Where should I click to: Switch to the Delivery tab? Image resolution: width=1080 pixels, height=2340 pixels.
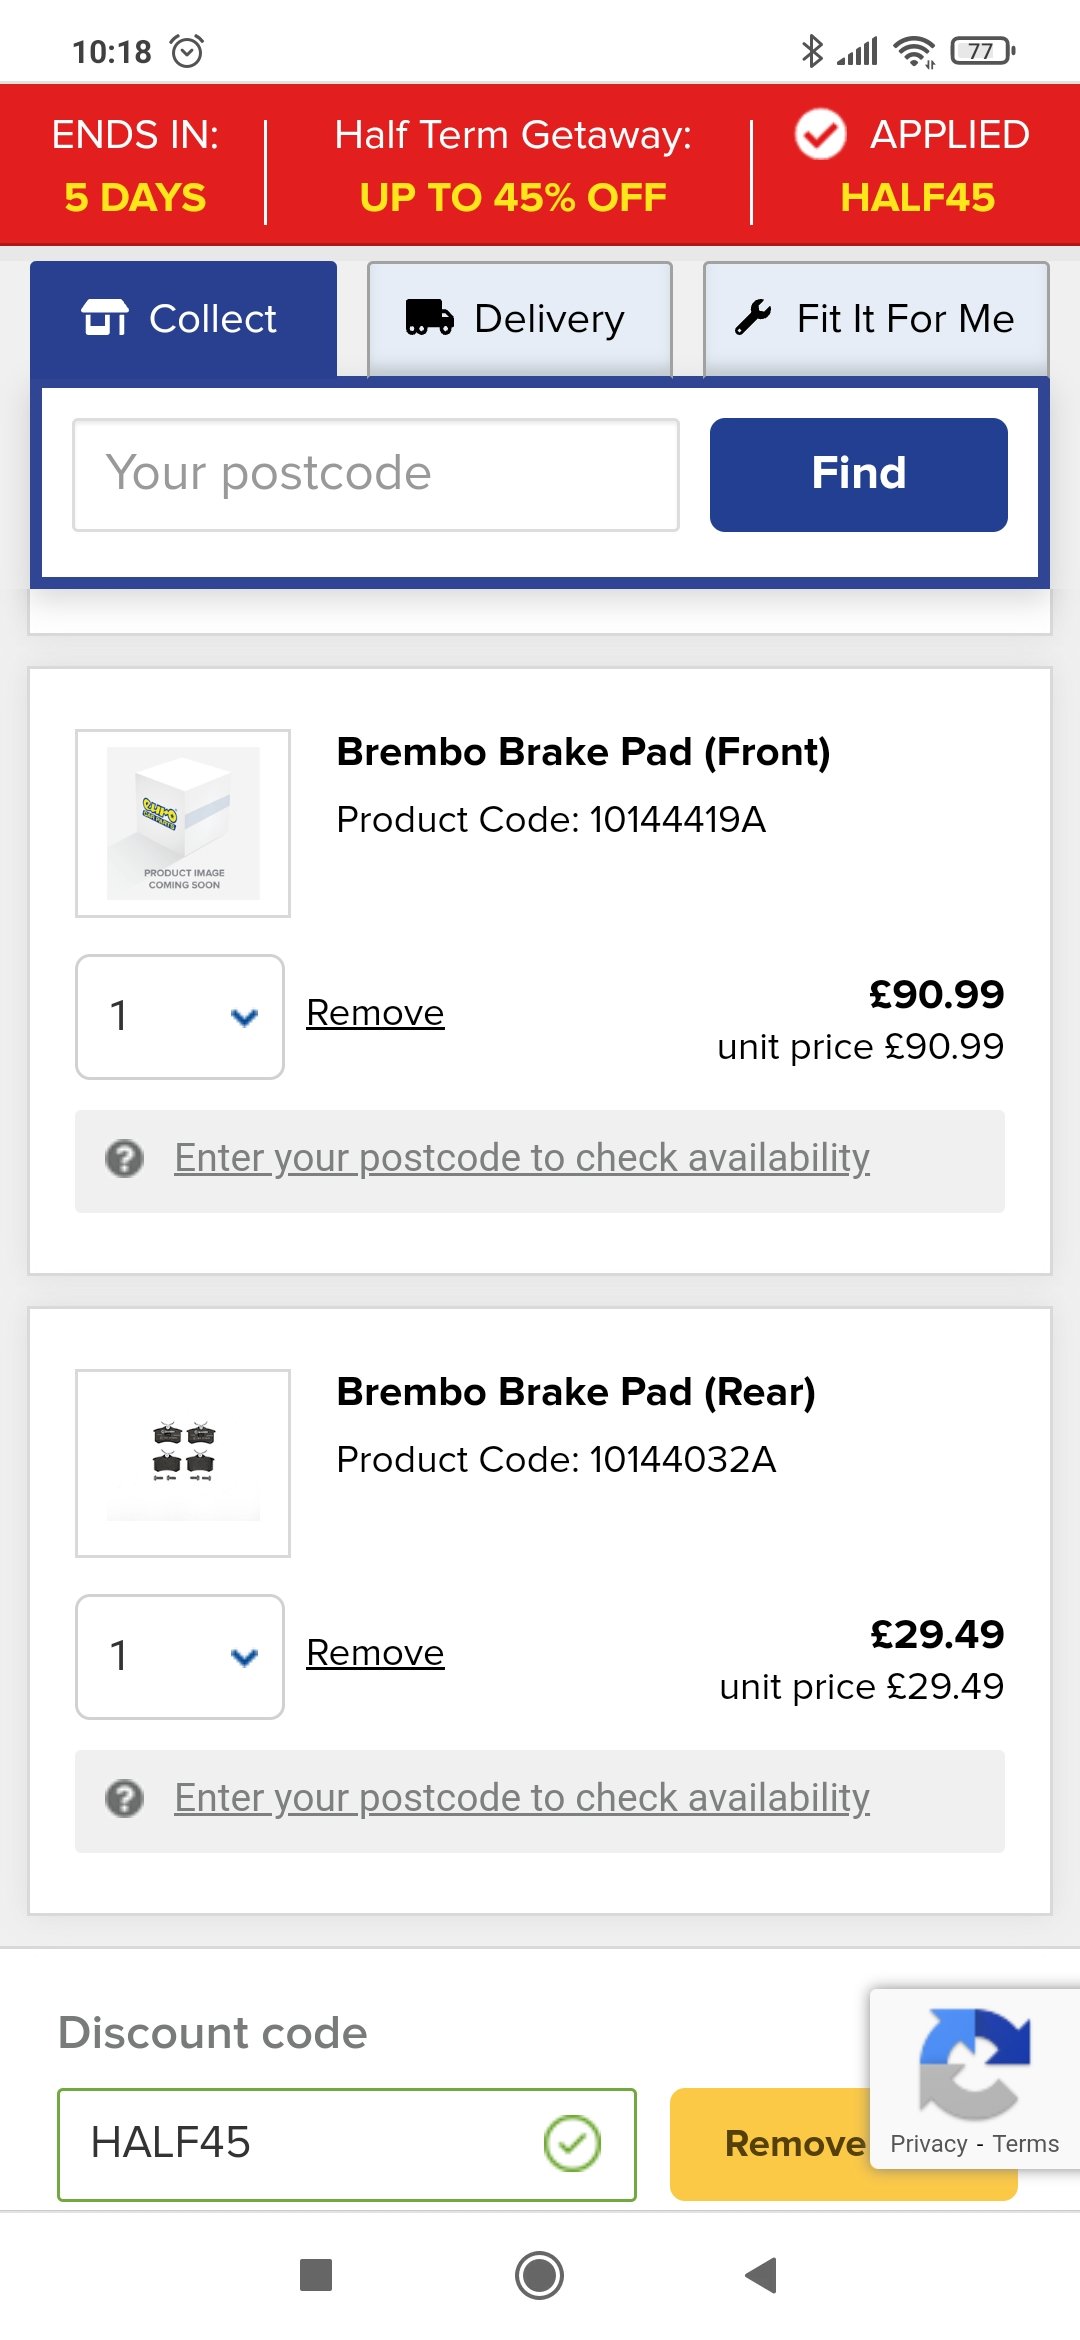pyautogui.click(x=520, y=319)
